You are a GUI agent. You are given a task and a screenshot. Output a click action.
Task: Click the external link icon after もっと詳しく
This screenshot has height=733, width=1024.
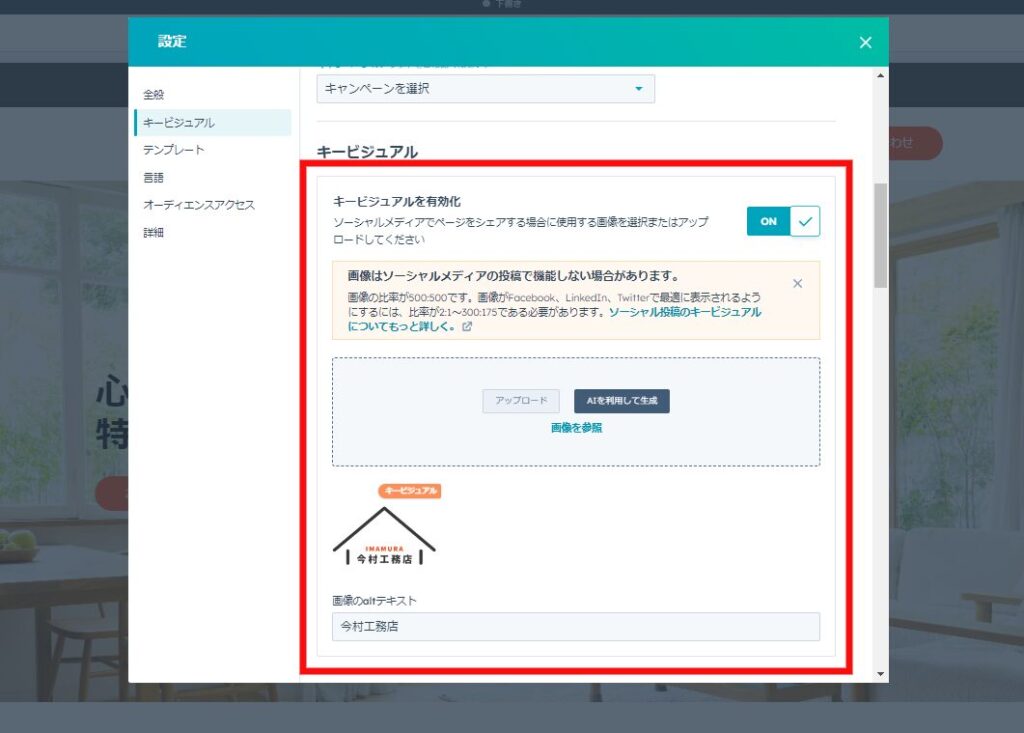coord(467,326)
